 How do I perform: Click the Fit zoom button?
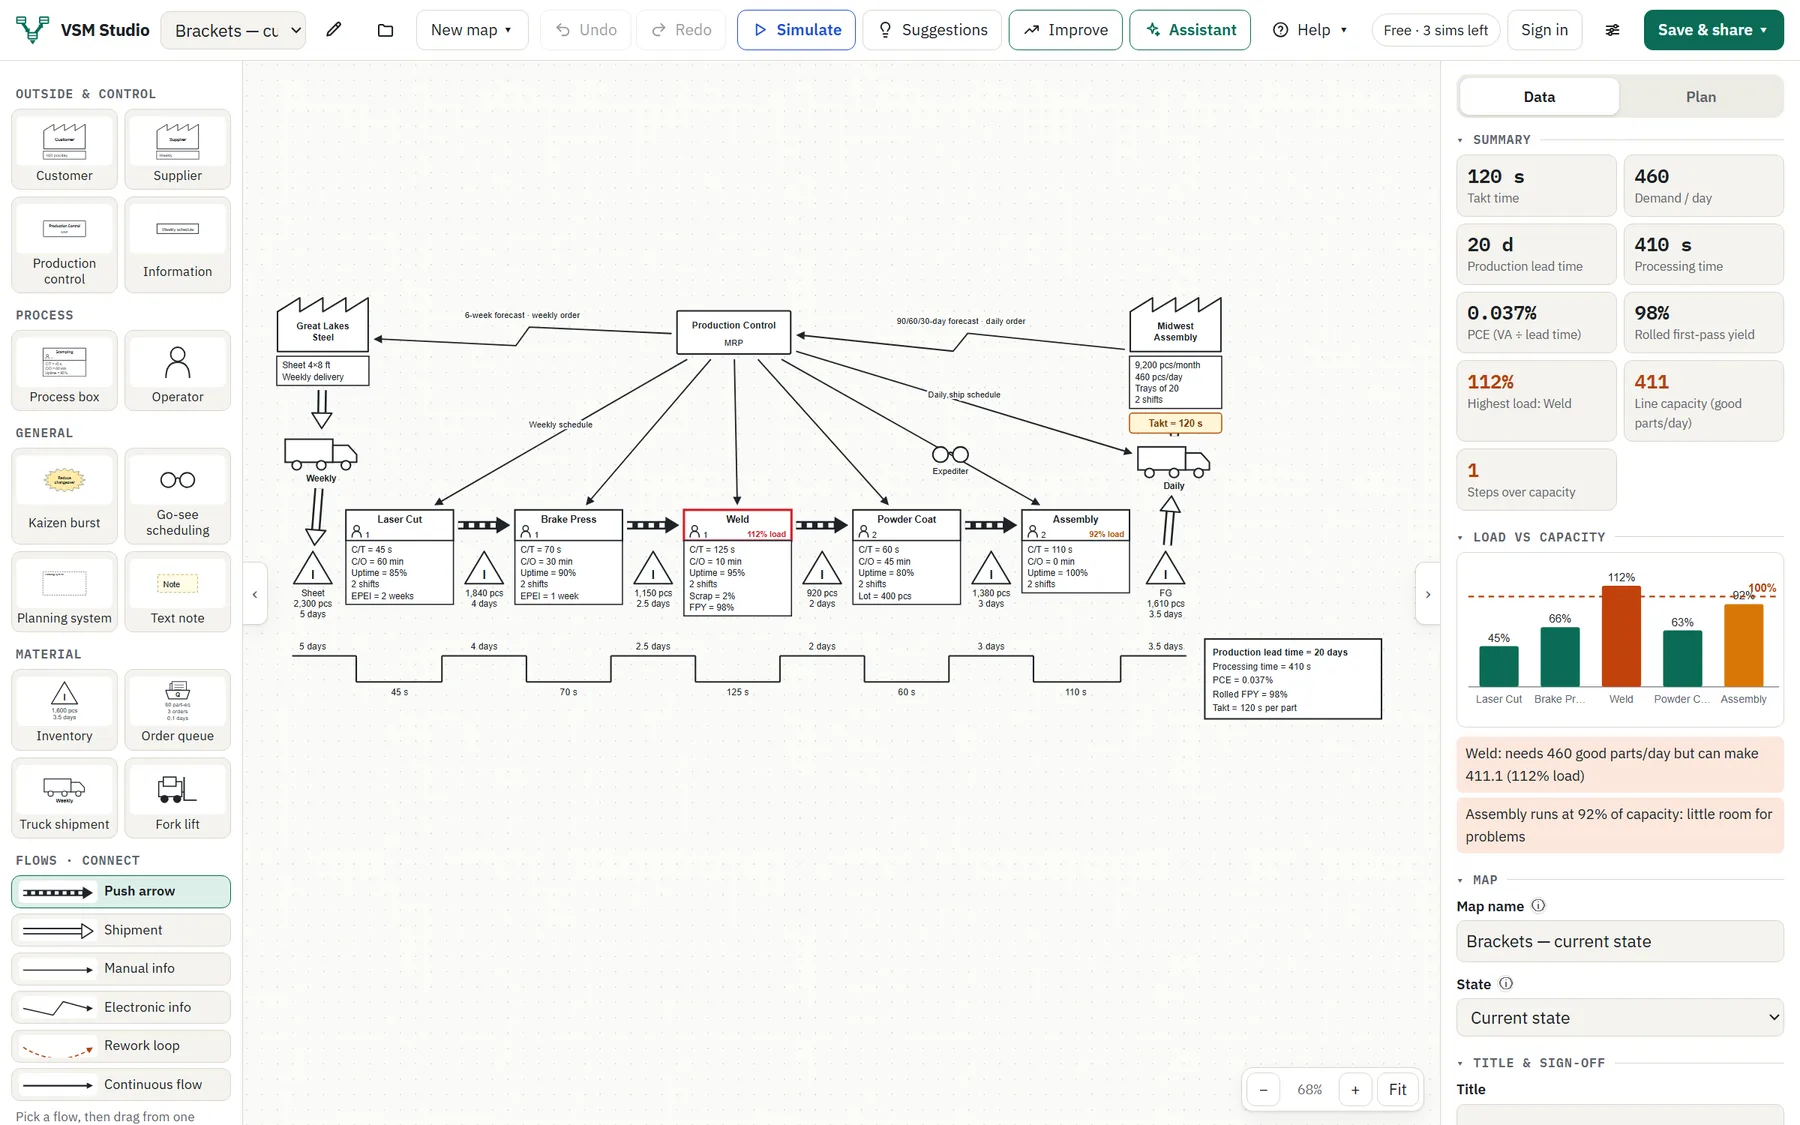tap(1397, 1090)
